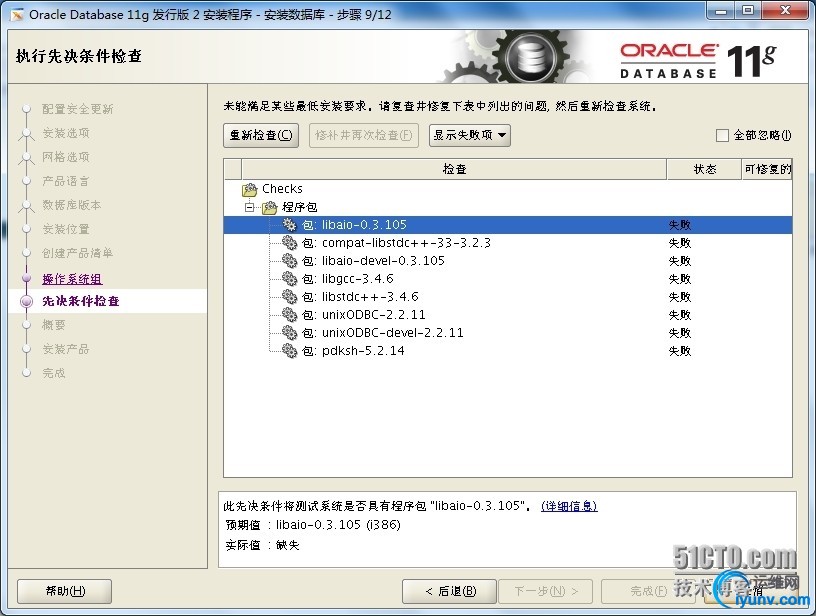Image resolution: width=816 pixels, height=616 pixels.
Task: Collapse the 程序包 tree node
Action: pyautogui.click(x=250, y=207)
